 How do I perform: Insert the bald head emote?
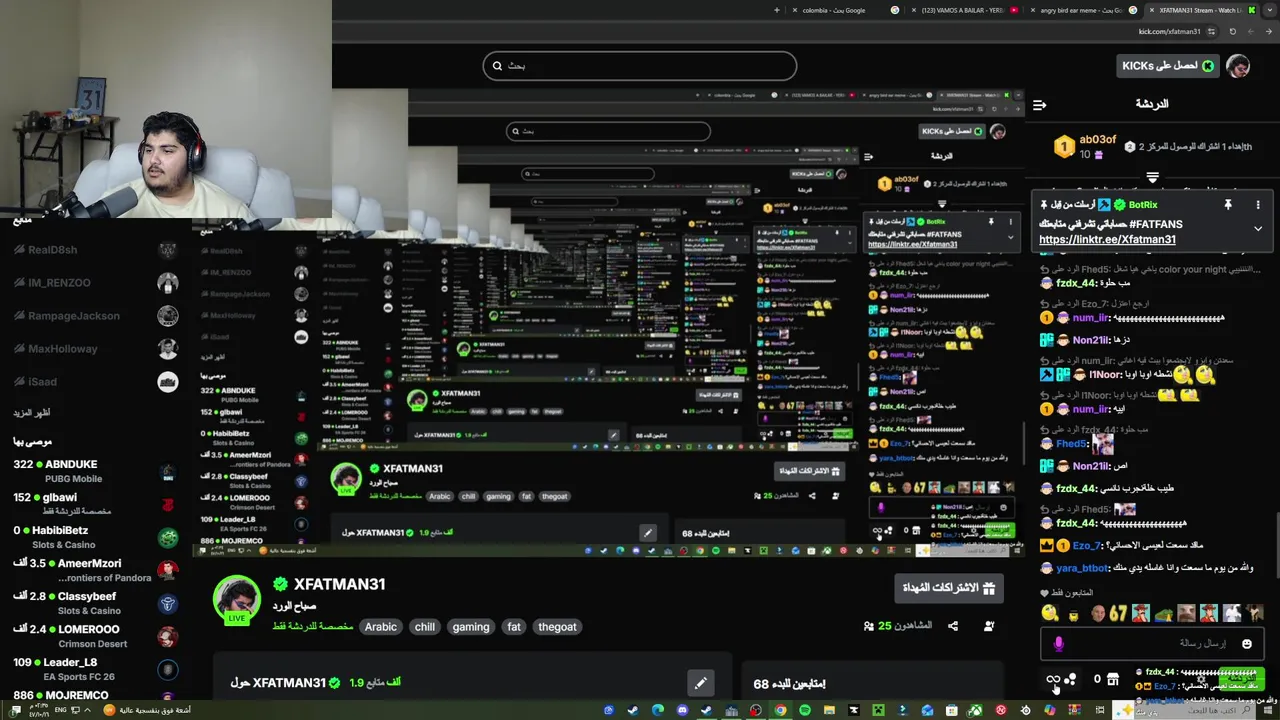1098,613
